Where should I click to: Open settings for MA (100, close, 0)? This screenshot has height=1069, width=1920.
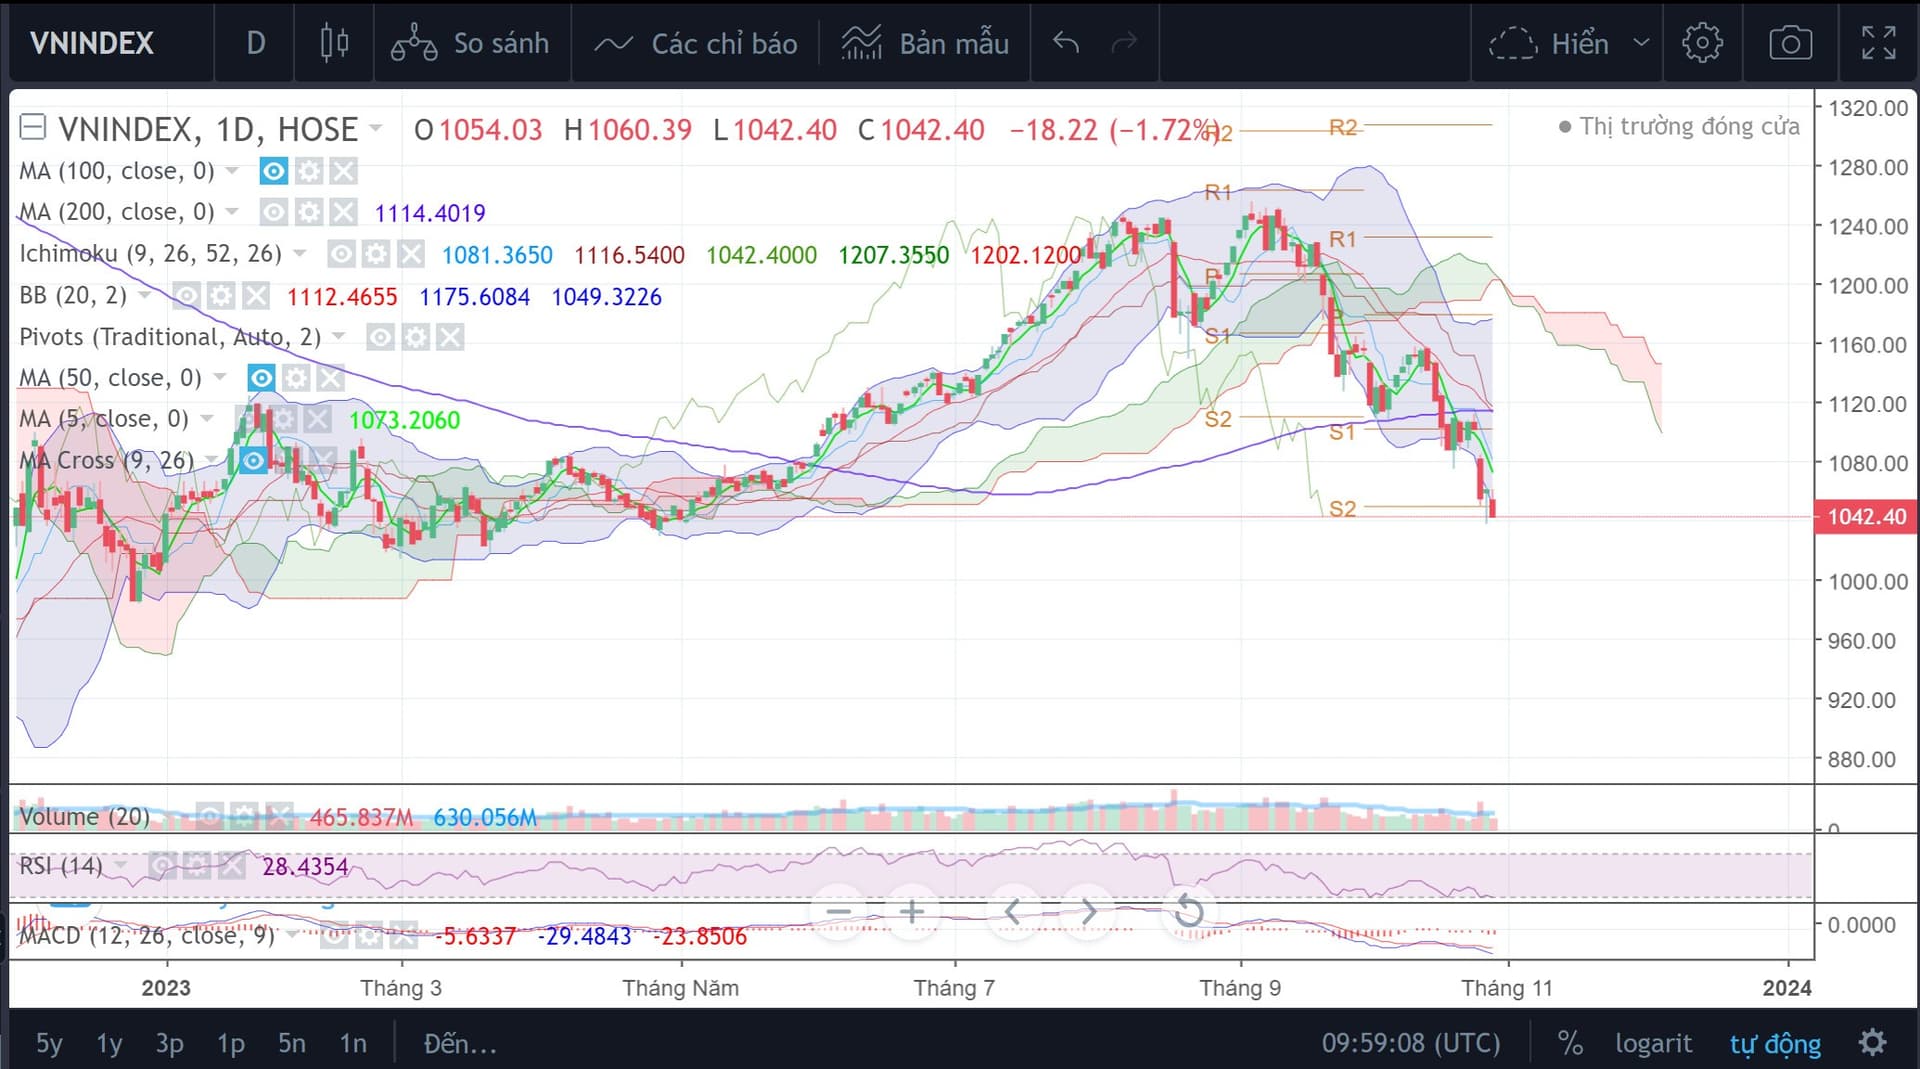309,171
